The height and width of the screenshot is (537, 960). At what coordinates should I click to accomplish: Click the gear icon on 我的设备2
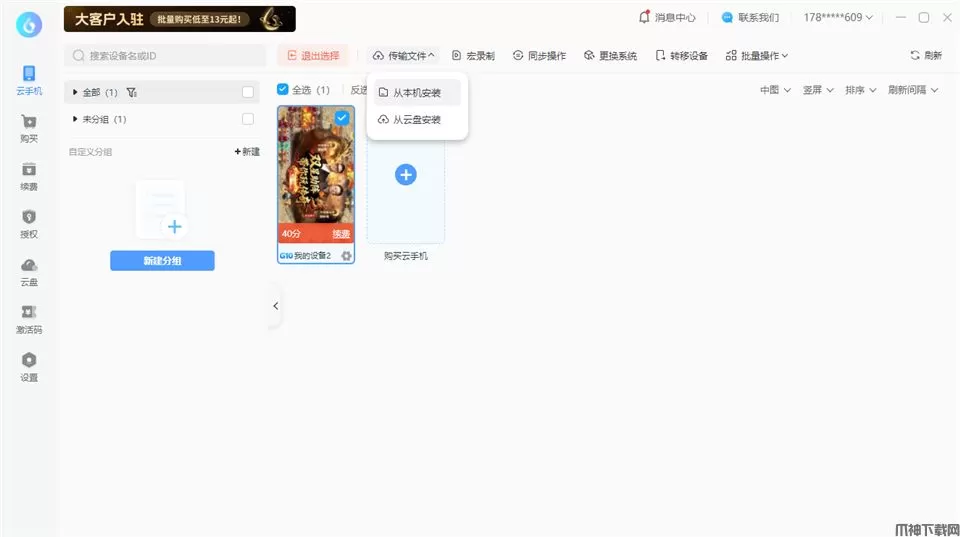(x=347, y=256)
